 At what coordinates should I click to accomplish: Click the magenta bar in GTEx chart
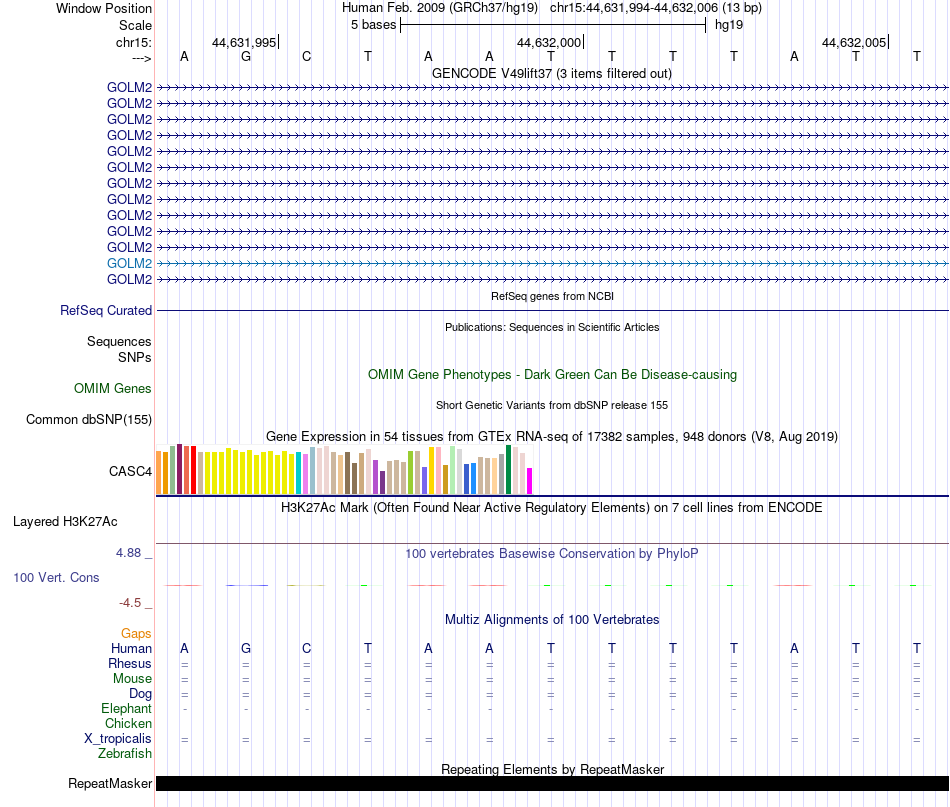(x=529, y=481)
